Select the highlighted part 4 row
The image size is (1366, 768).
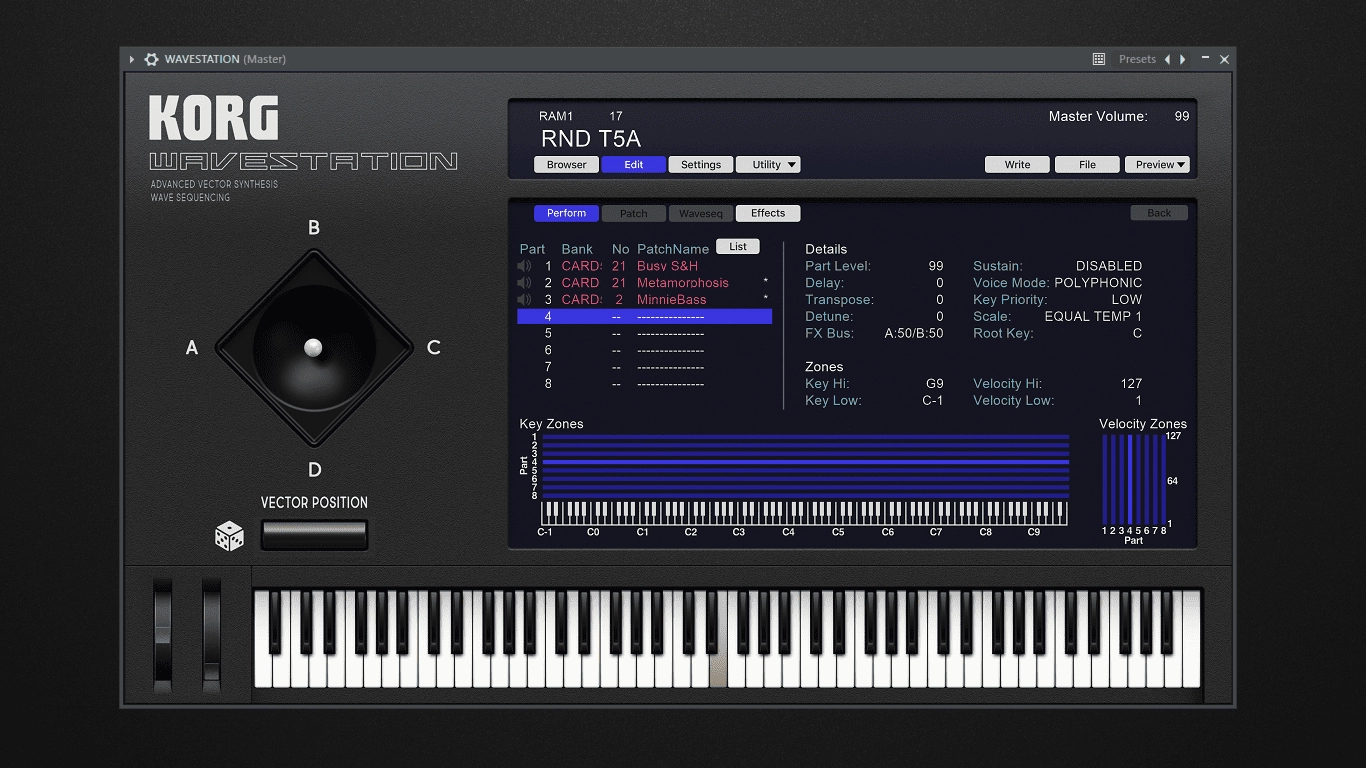[x=645, y=317]
